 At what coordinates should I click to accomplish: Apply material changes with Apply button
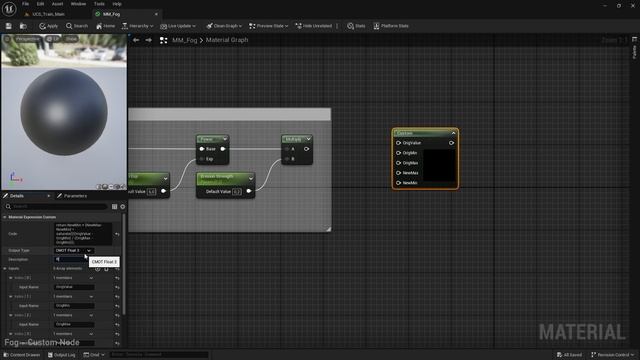pos(49,26)
